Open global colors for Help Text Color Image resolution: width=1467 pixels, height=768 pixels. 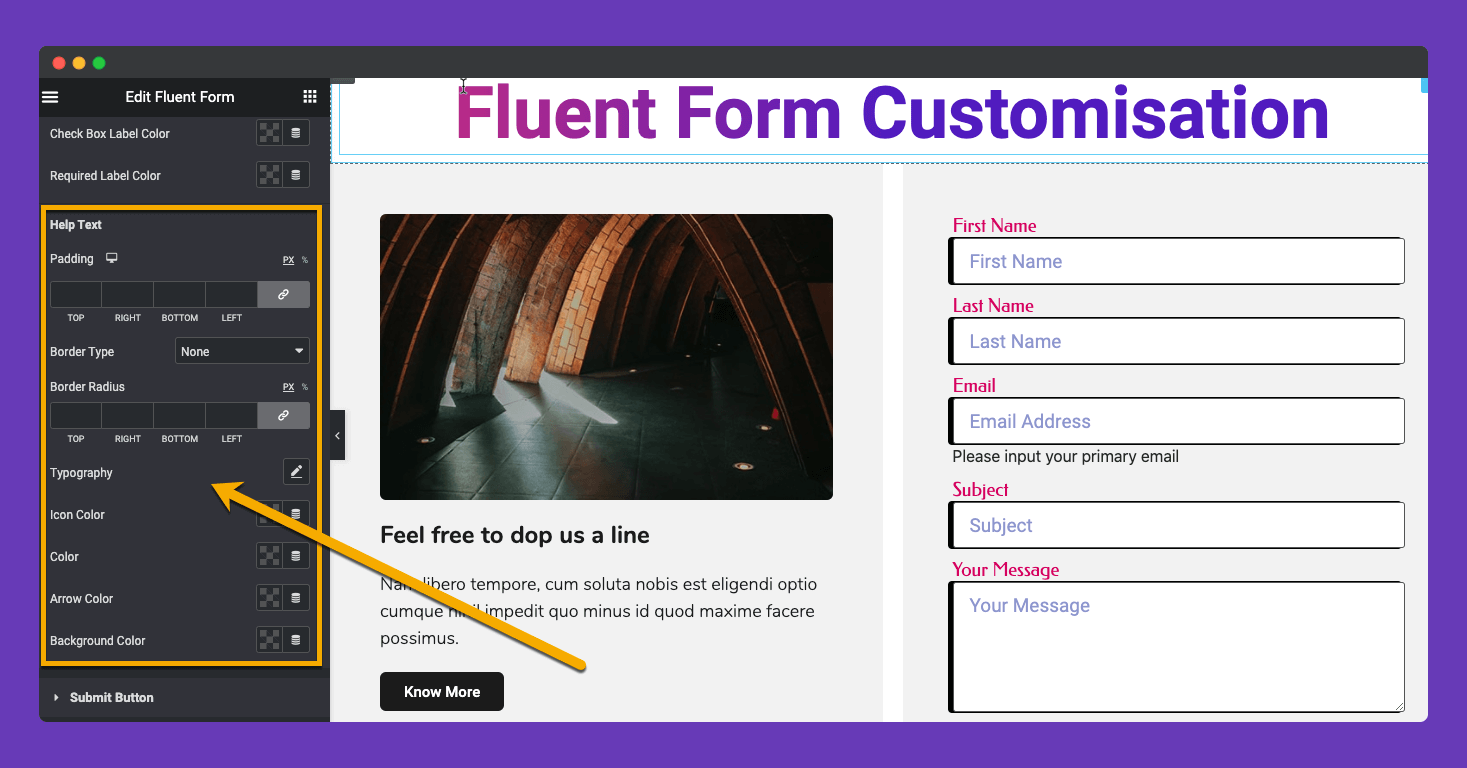point(296,556)
